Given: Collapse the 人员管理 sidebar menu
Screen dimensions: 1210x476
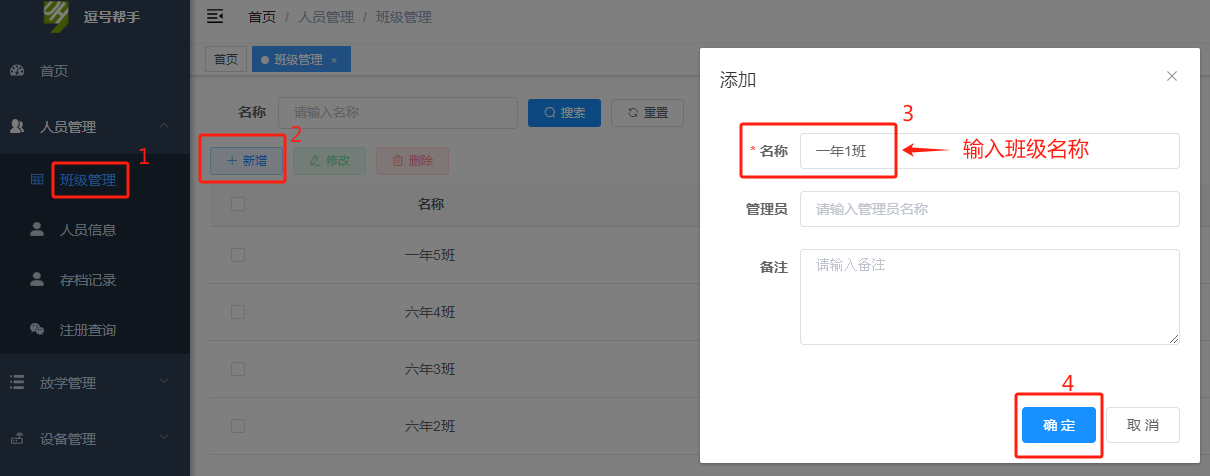Looking at the screenshot, I should (x=95, y=127).
